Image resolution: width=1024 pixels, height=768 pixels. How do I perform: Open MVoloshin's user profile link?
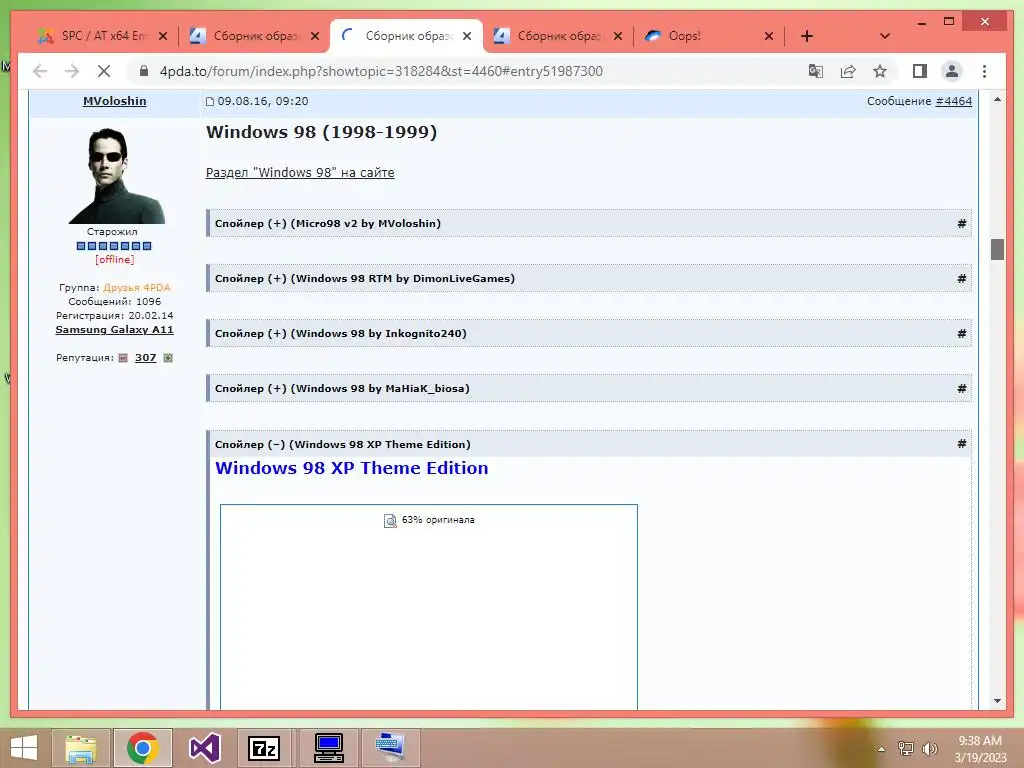point(114,101)
